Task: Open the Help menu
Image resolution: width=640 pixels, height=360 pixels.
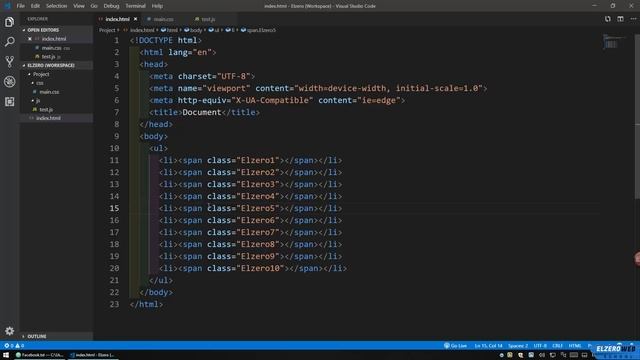Action: [157, 6]
